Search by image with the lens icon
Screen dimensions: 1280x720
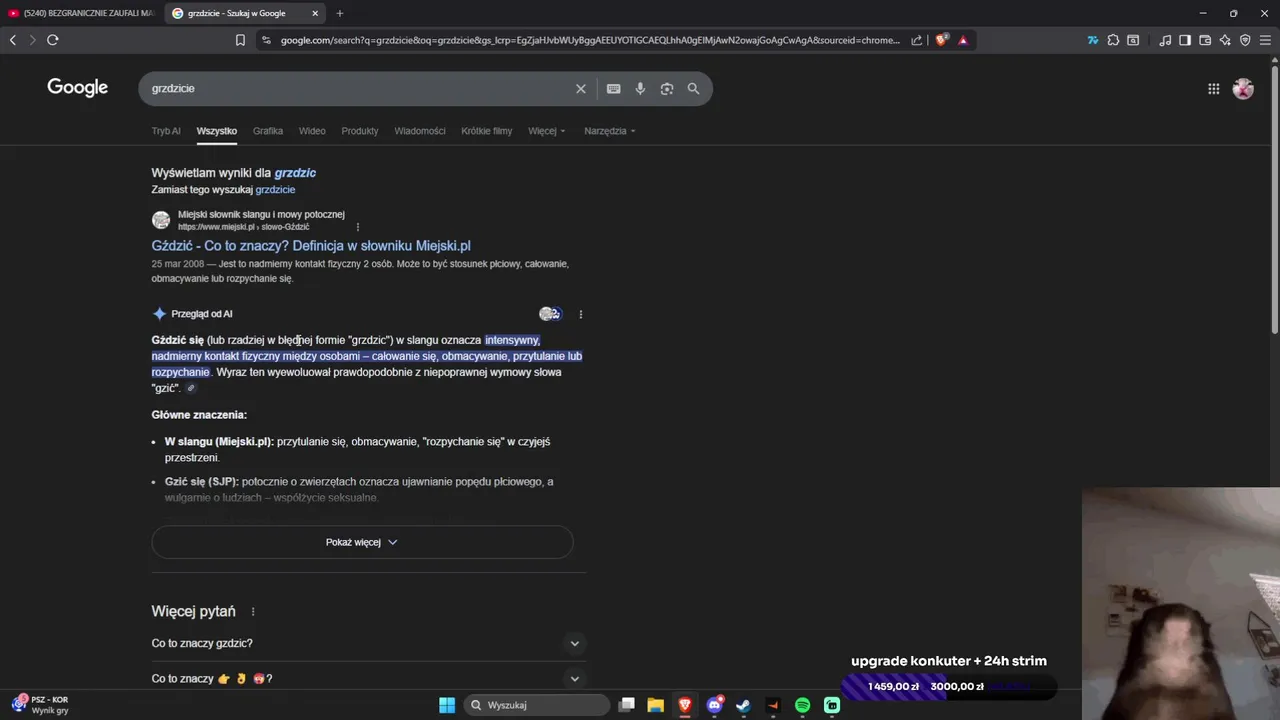pyautogui.click(x=667, y=89)
